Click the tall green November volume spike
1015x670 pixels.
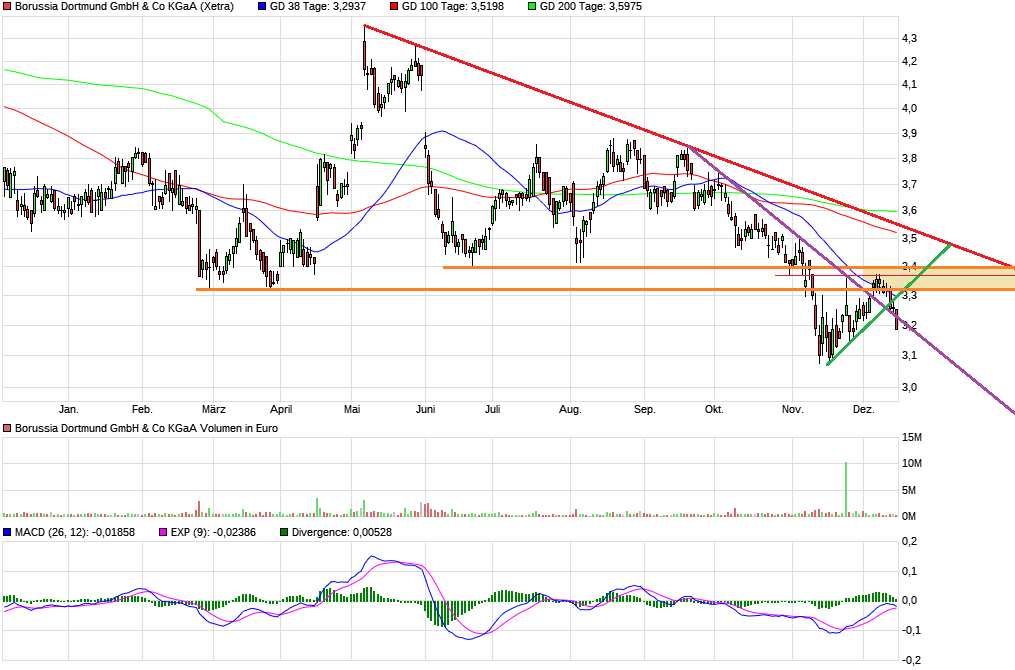point(845,489)
